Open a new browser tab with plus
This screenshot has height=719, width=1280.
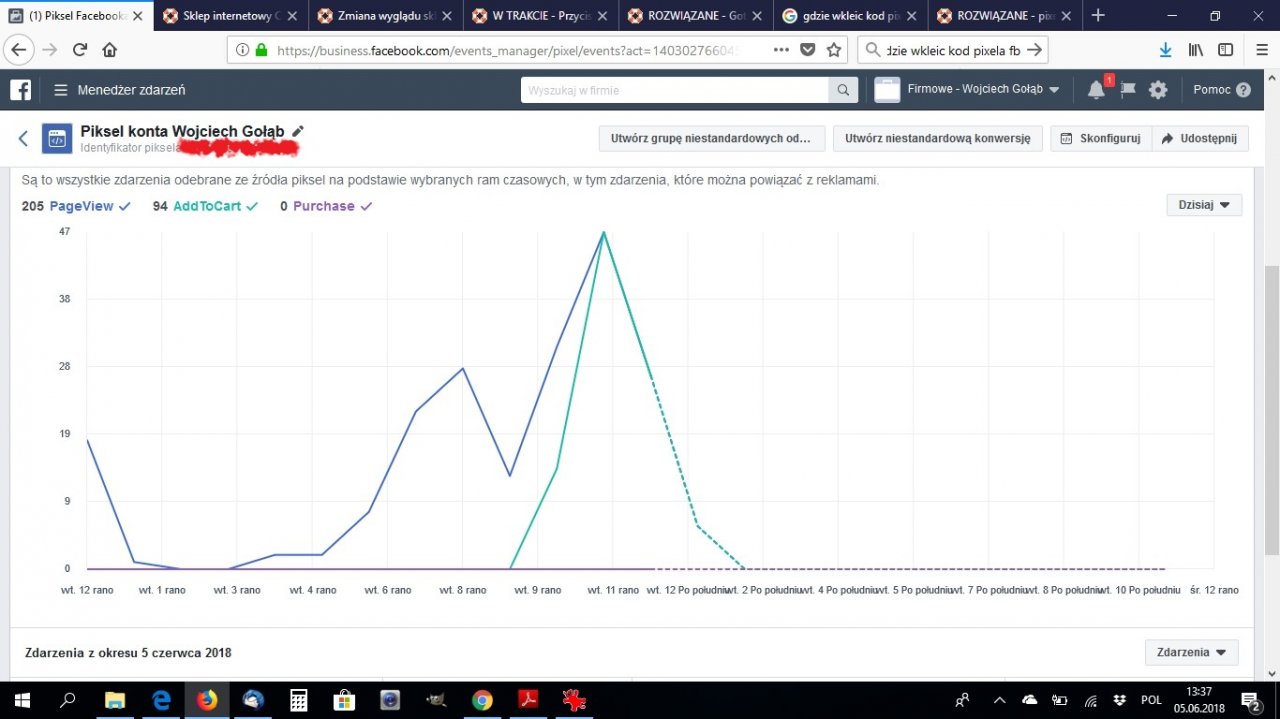coord(1098,15)
